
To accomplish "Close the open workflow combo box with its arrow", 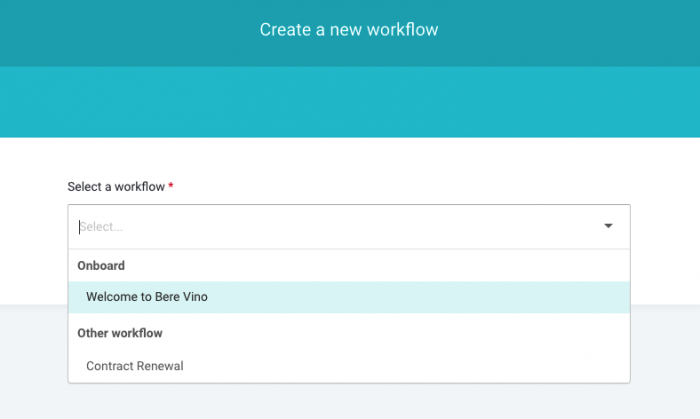I will [x=608, y=226].
